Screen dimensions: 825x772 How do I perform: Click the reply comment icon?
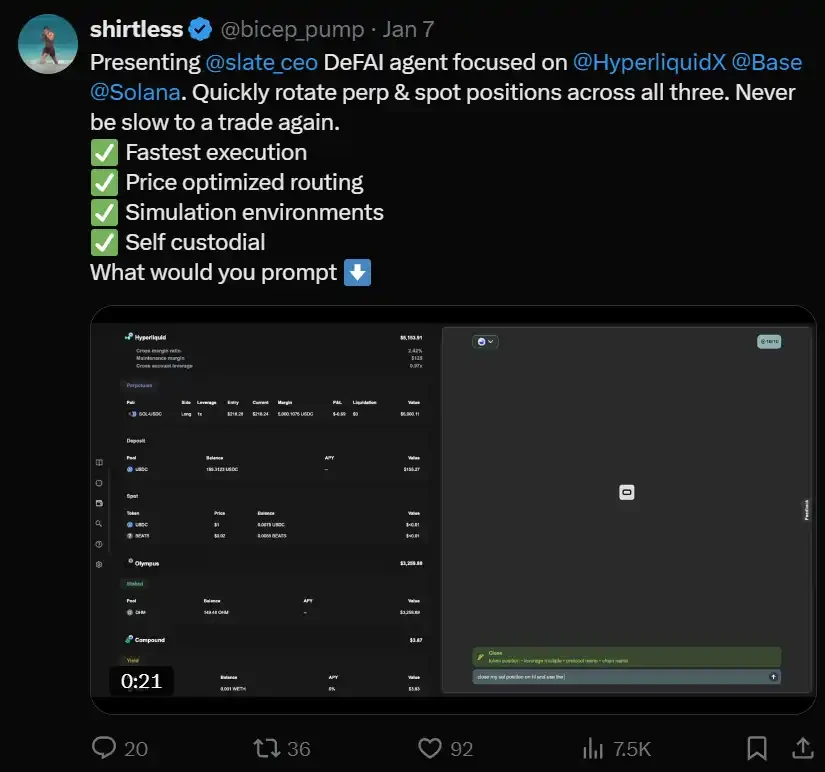point(105,748)
